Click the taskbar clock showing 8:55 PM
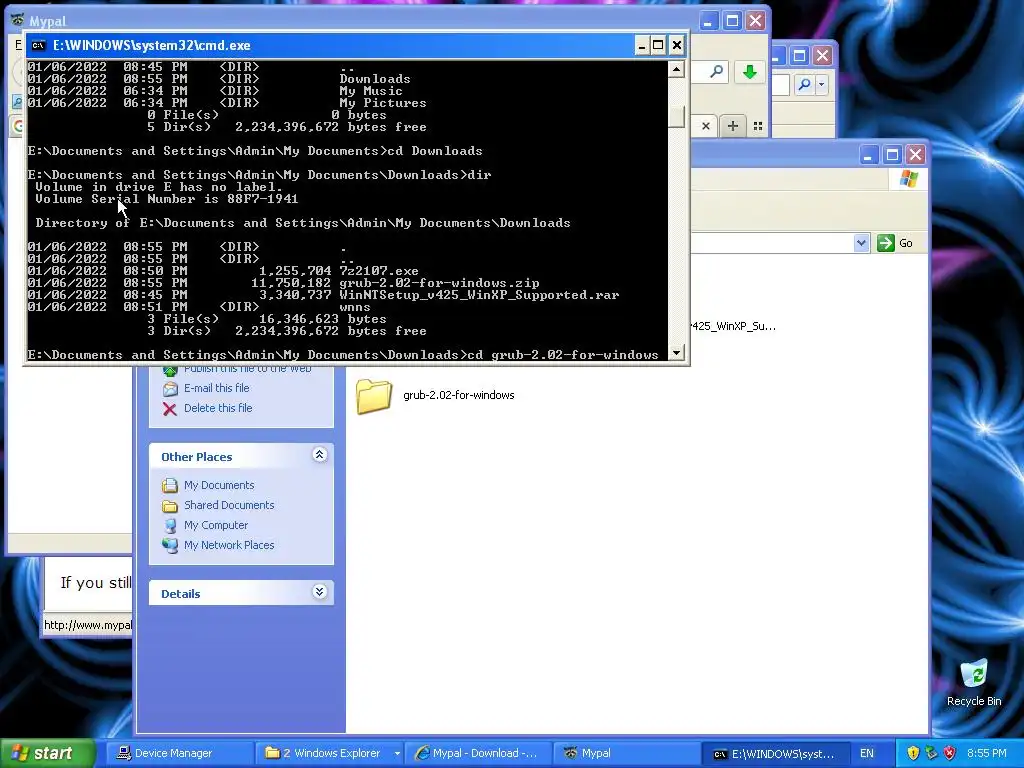1024x768 pixels. [987, 754]
